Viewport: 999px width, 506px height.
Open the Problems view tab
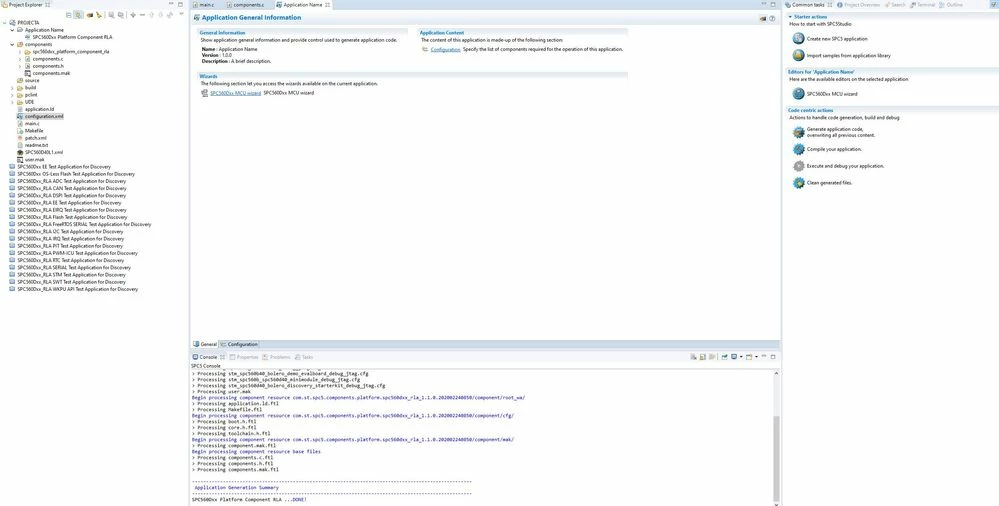276,357
